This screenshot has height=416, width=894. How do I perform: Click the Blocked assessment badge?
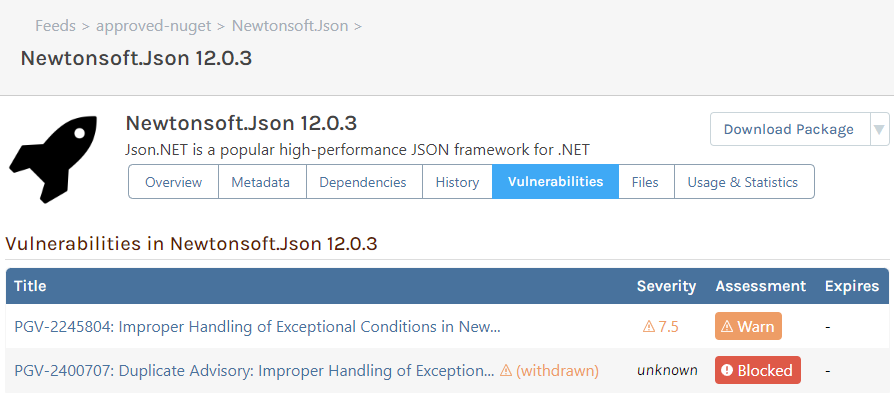757,370
